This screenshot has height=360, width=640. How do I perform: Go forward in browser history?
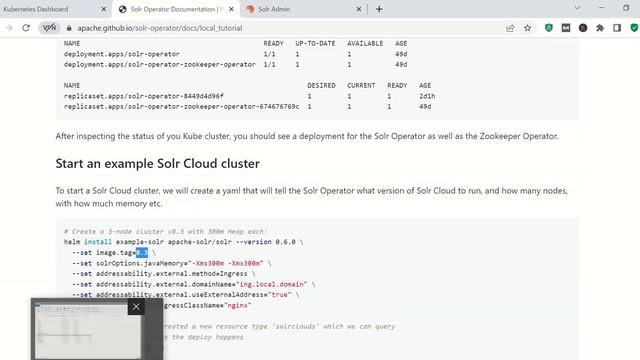9,28
